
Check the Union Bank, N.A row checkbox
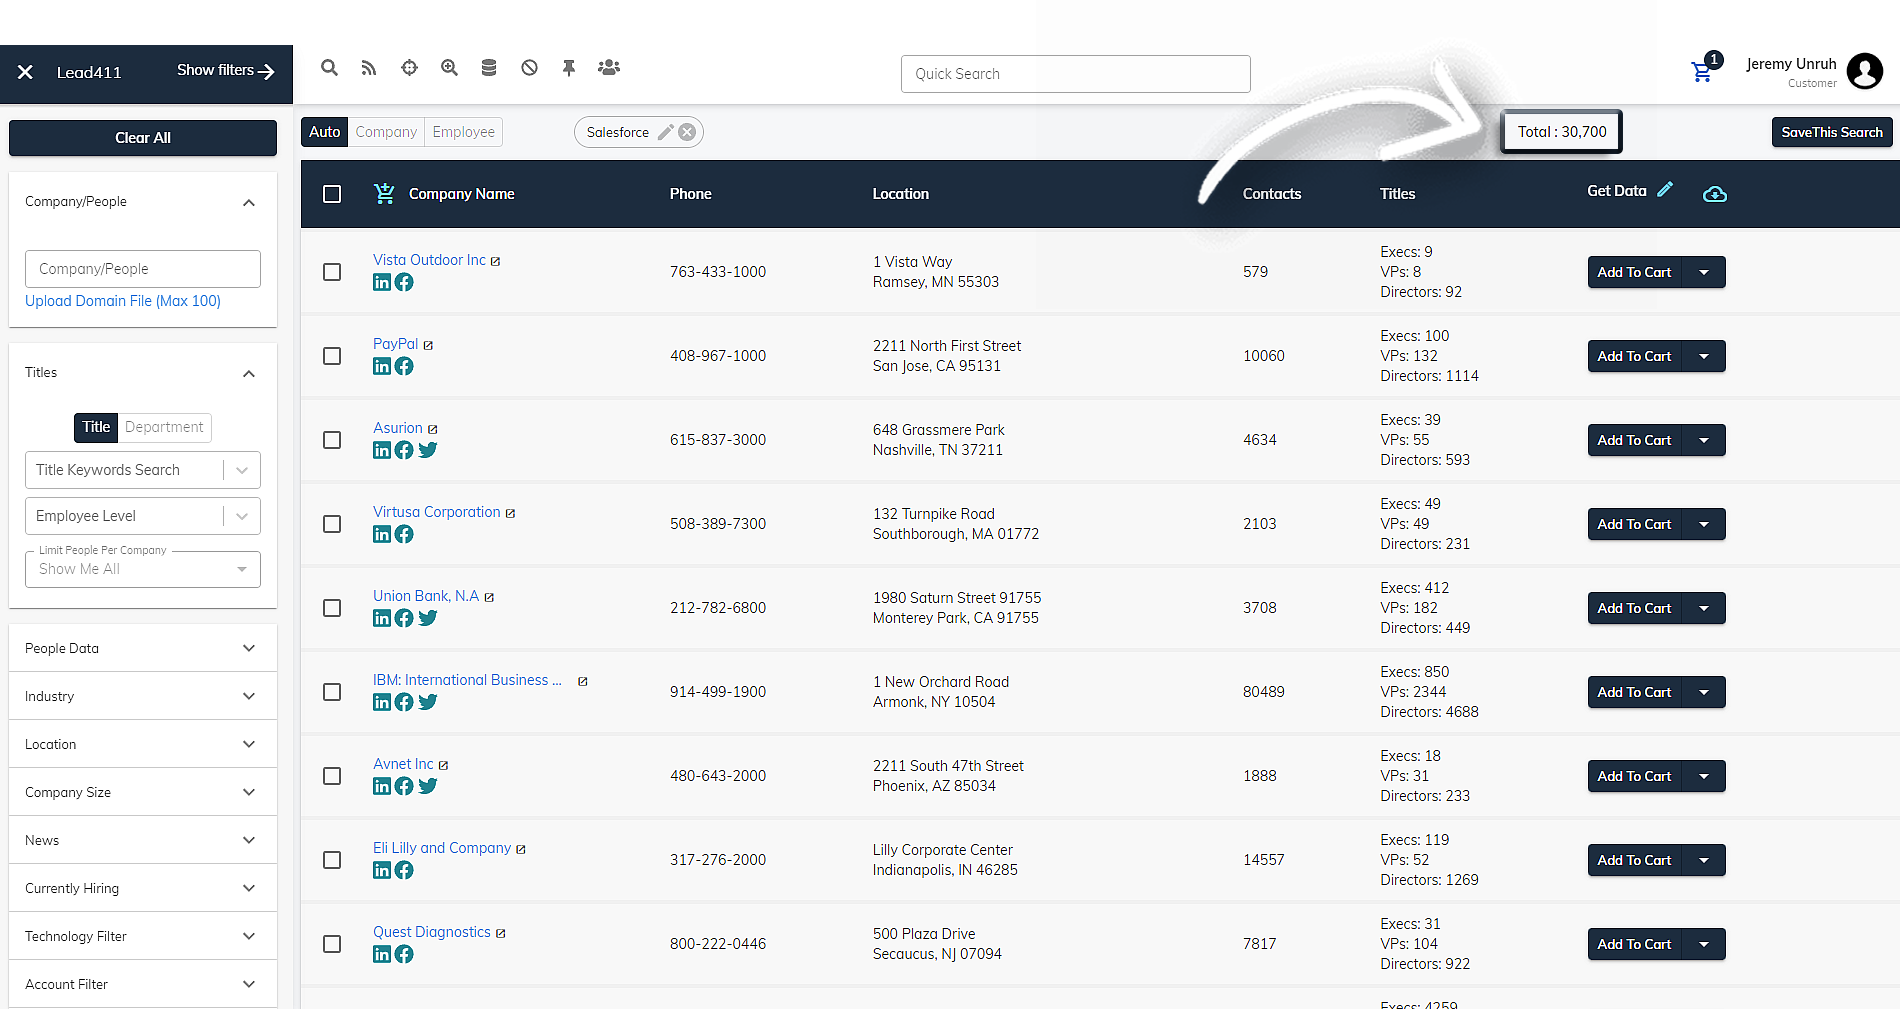[x=332, y=608]
